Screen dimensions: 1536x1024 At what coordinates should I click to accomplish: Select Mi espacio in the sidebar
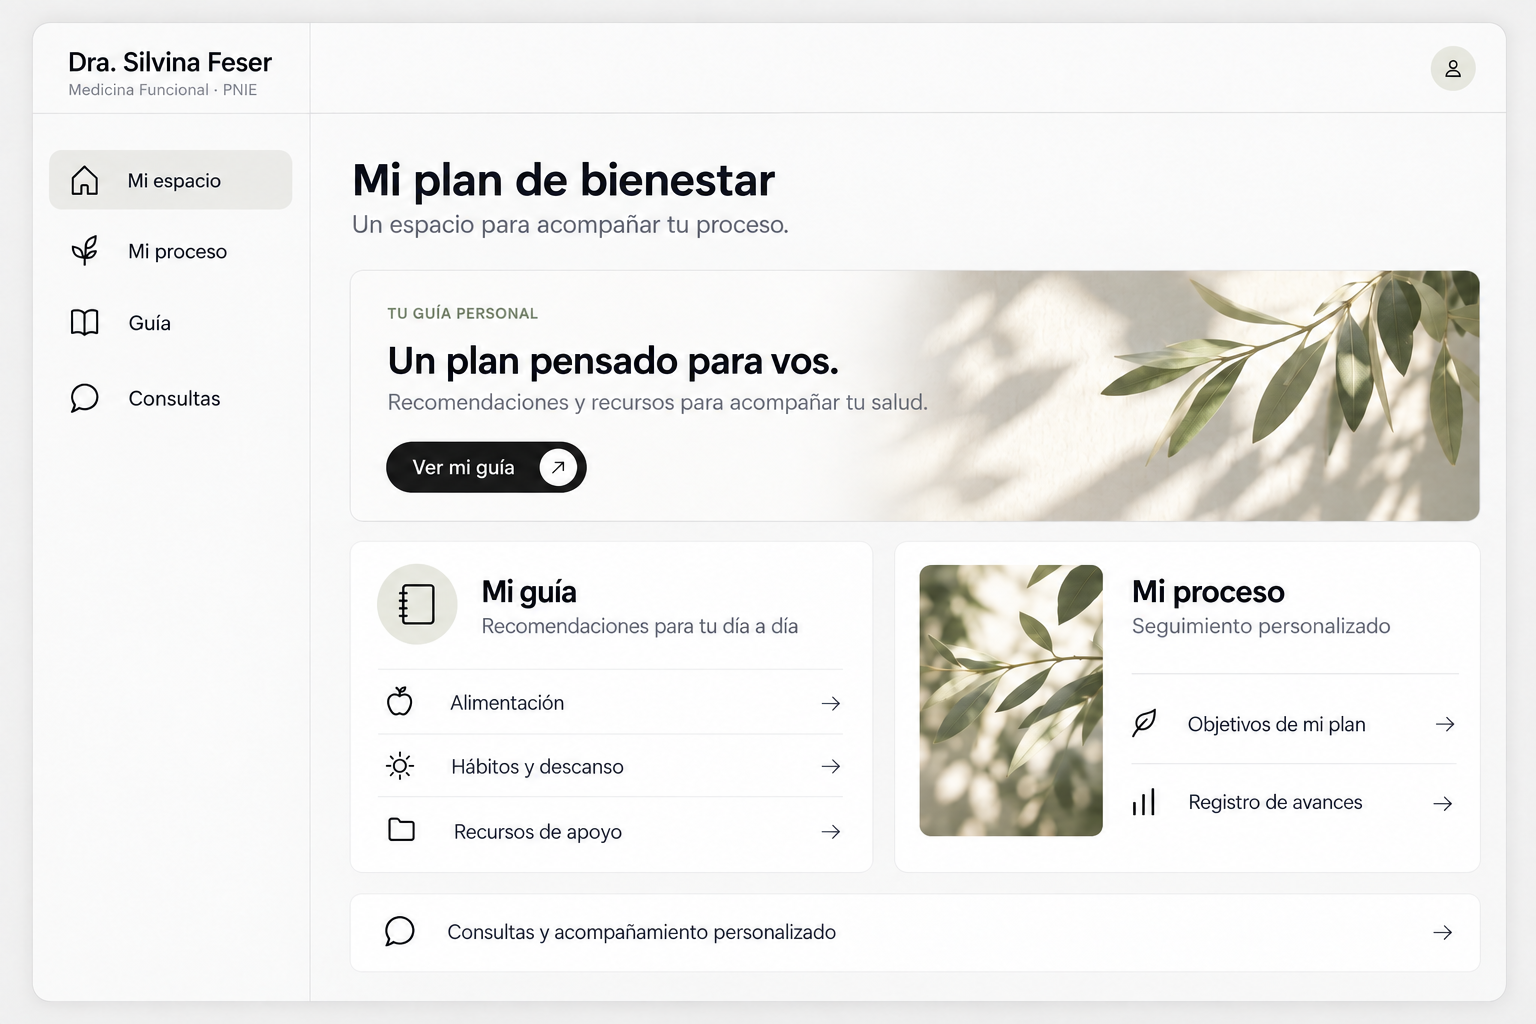pos(171,180)
